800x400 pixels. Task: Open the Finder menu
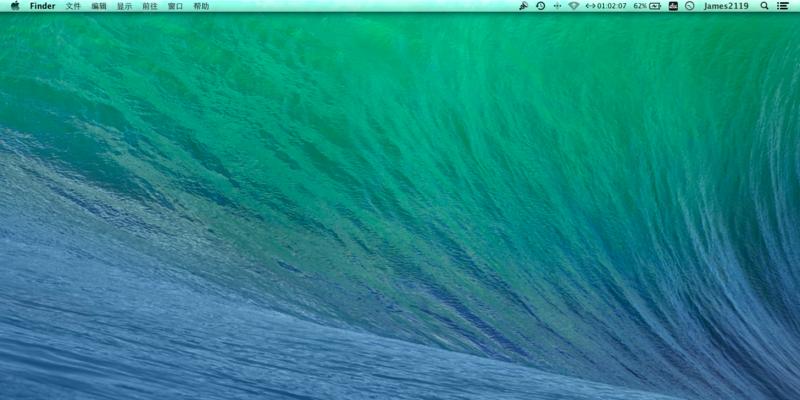(42, 6)
